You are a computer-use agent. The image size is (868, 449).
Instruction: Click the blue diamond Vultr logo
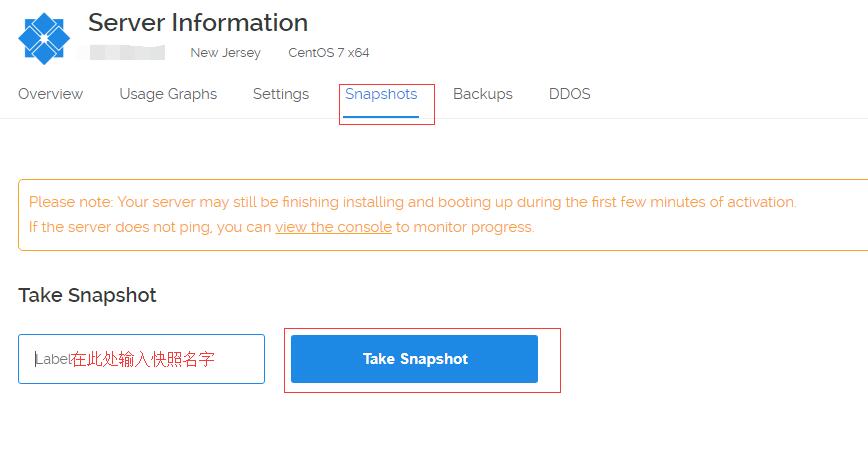[x=44, y=38]
